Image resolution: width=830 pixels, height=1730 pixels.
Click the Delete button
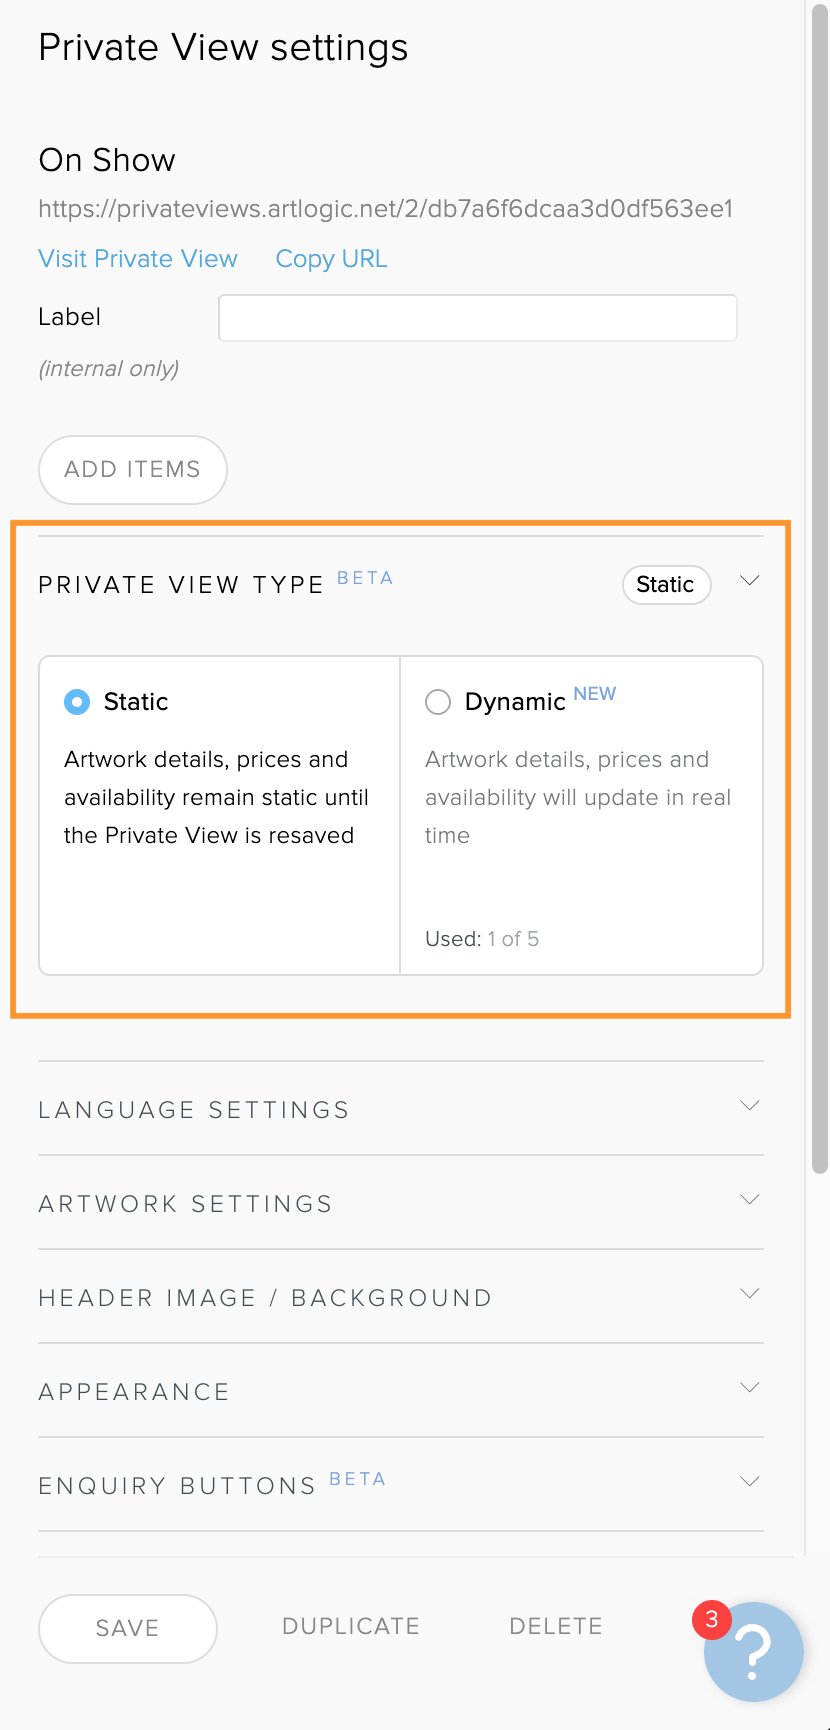tap(556, 1627)
